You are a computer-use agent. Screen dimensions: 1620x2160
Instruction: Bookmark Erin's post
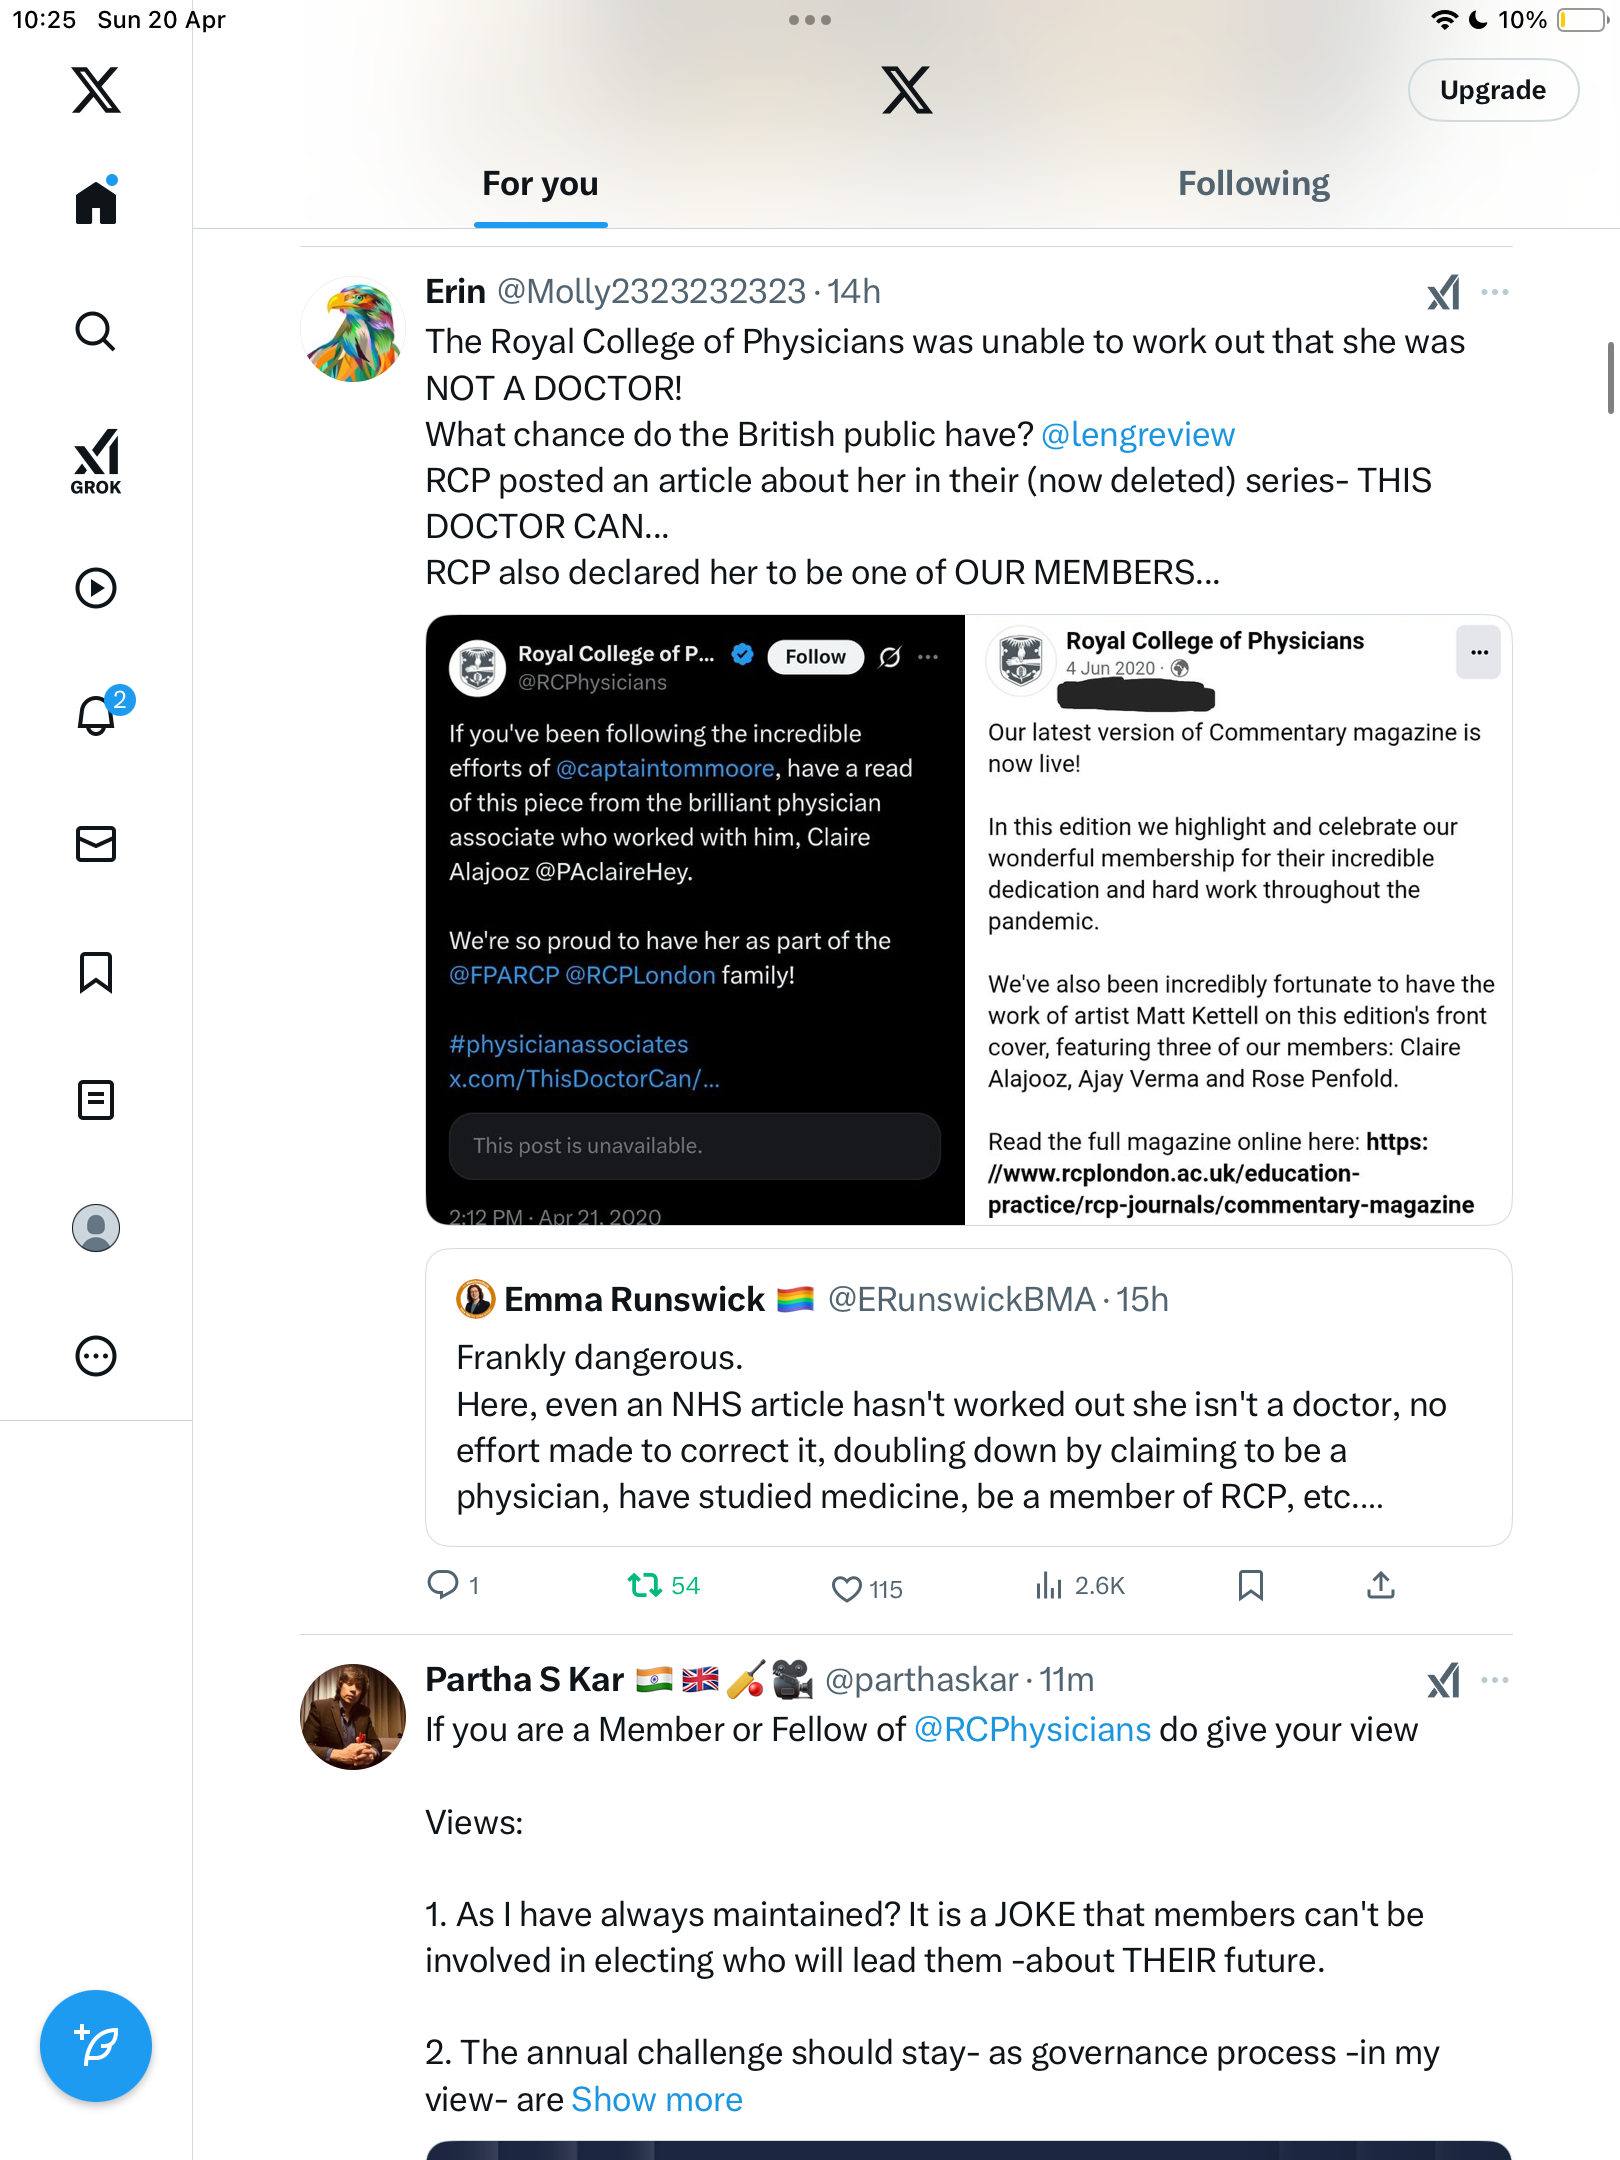coord(1250,1585)
